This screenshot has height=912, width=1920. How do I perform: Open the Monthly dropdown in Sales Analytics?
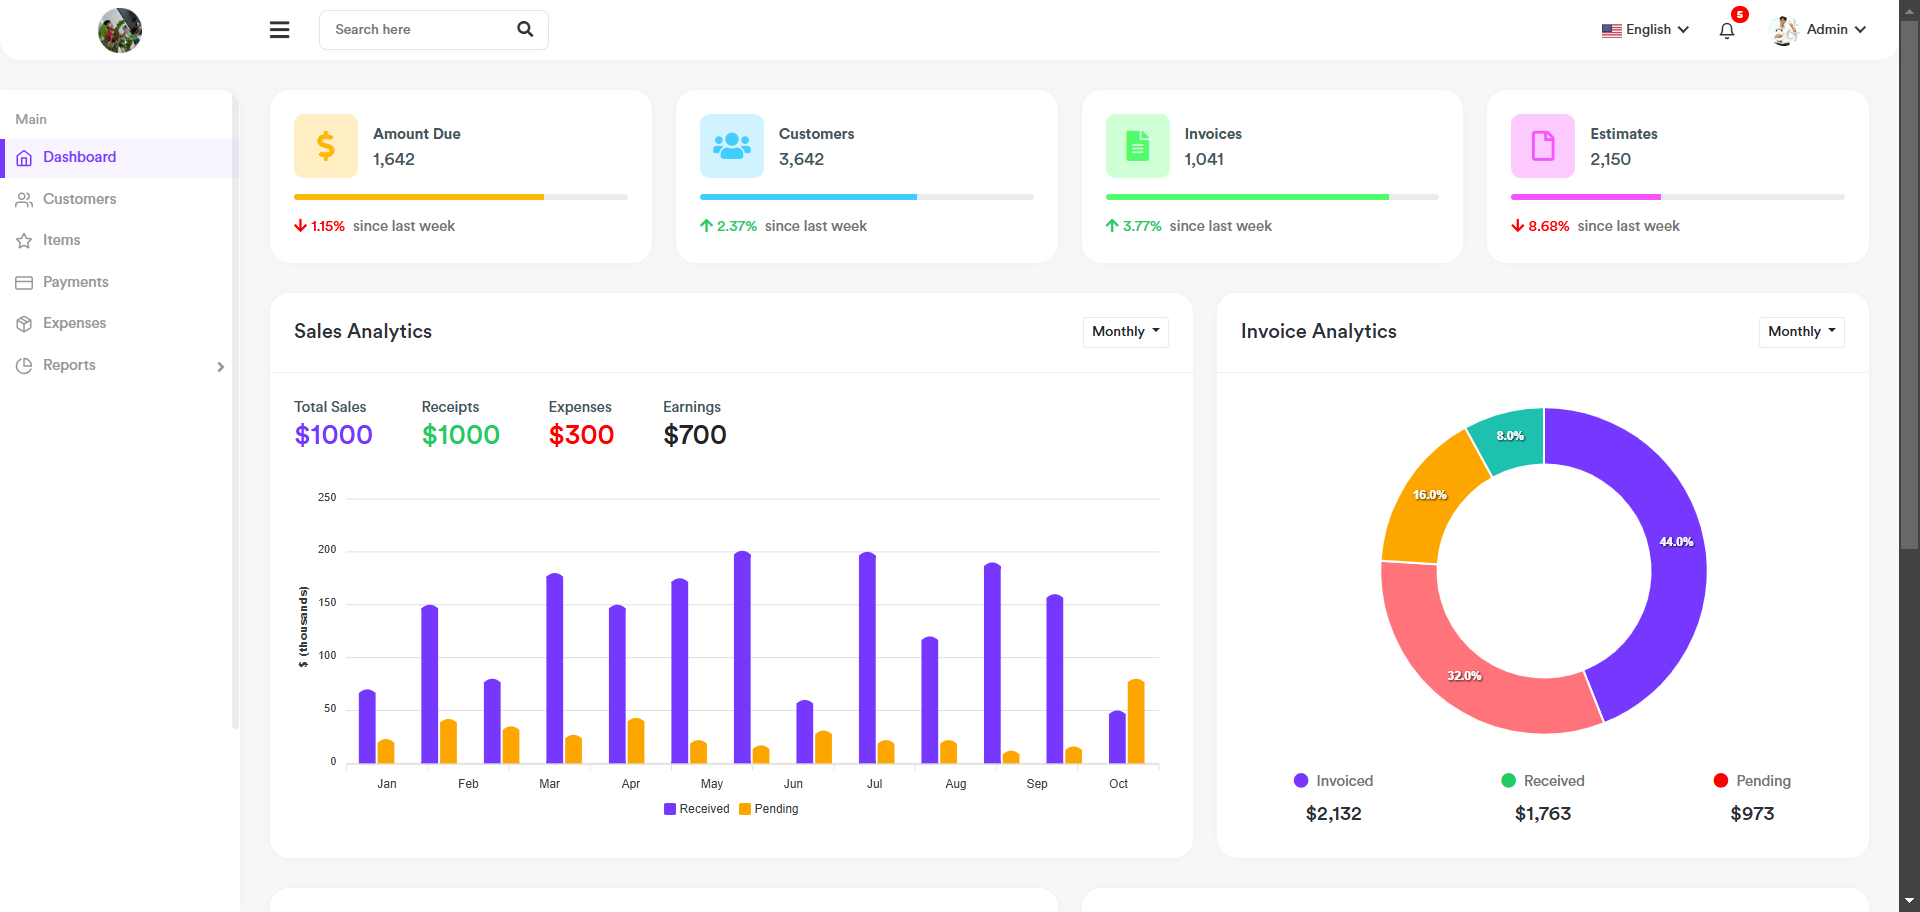(x=1125, y=331)
